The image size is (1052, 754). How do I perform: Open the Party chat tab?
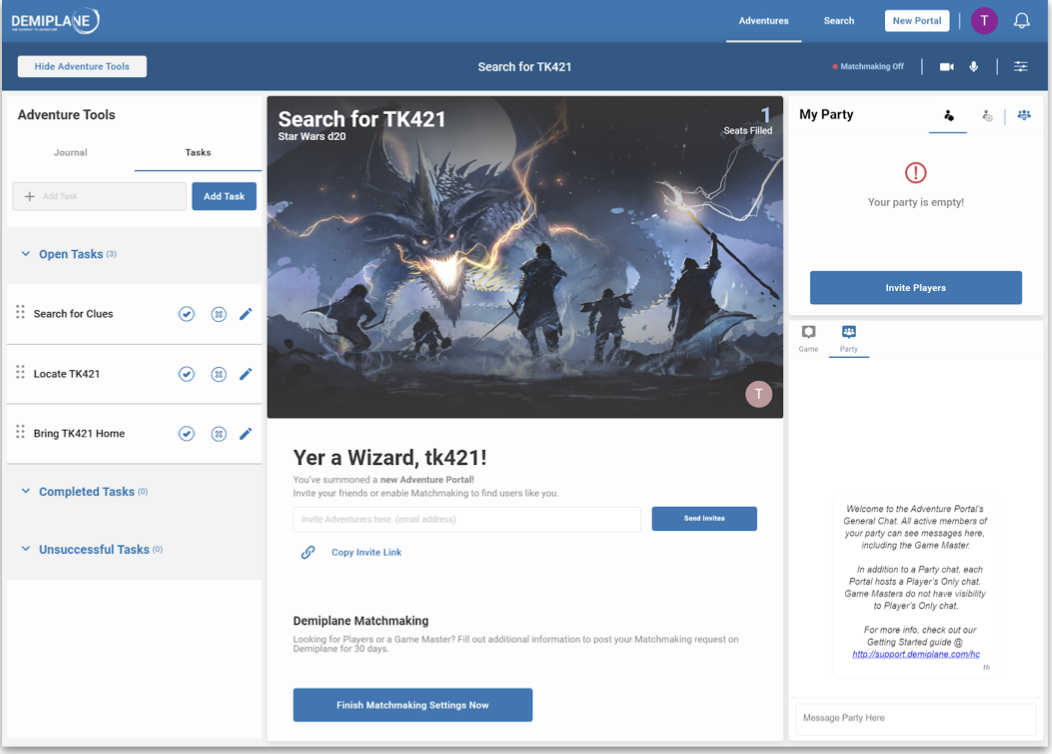pyautogui.click(x=849, y=339)
